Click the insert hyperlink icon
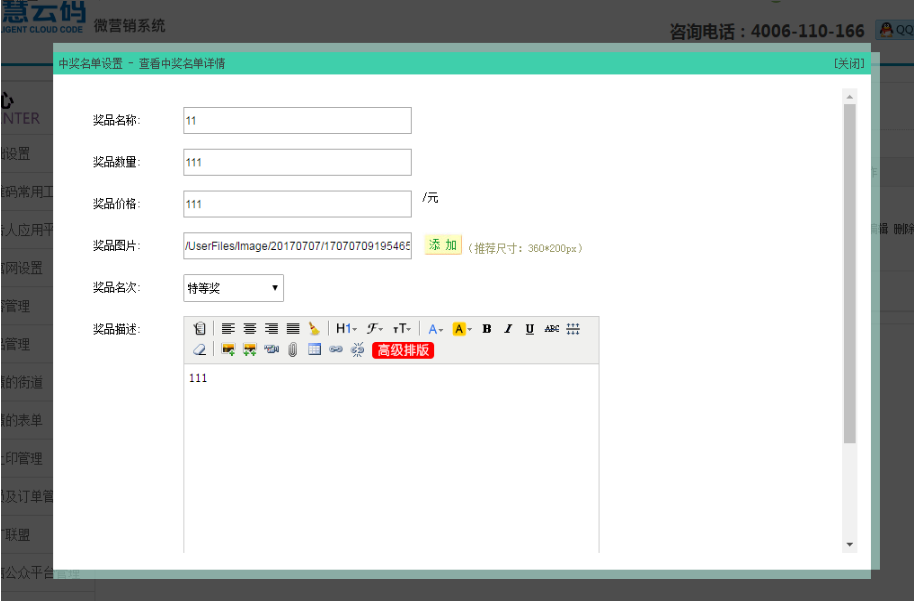This screenshot has width=917, height=601. (335, 350)
